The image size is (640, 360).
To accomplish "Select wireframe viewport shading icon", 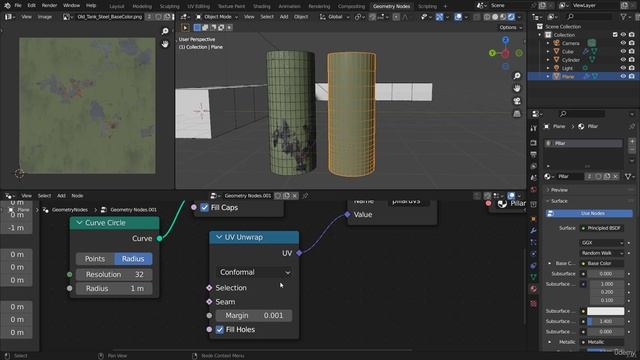I will 487,17.
